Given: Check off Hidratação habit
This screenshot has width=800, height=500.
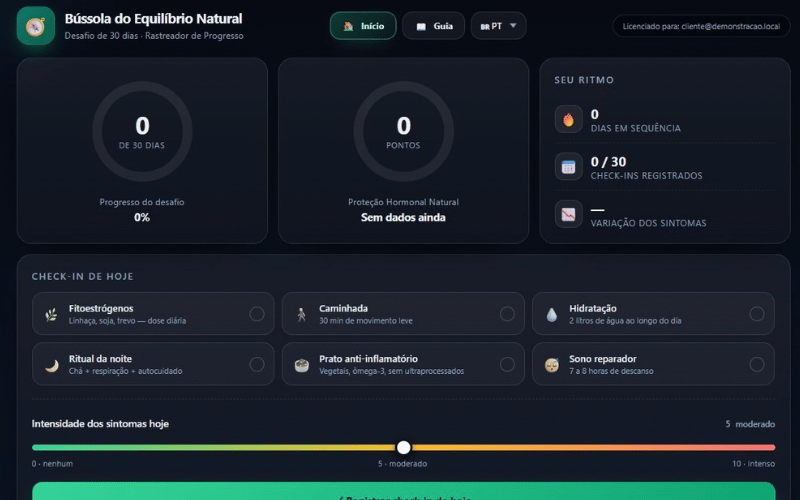Looking at the screenshot, I should pyautogui.click(x=757, y=314).
